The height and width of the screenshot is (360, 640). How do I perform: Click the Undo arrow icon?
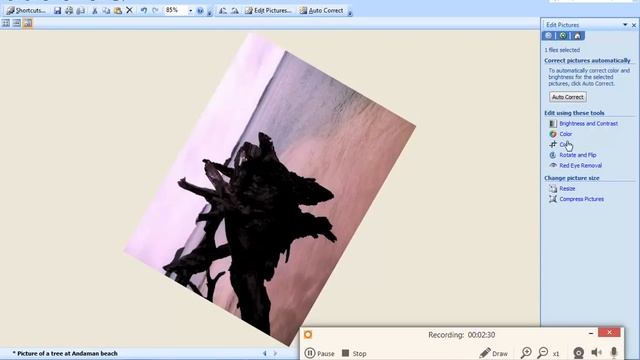(x=144, y=10)
